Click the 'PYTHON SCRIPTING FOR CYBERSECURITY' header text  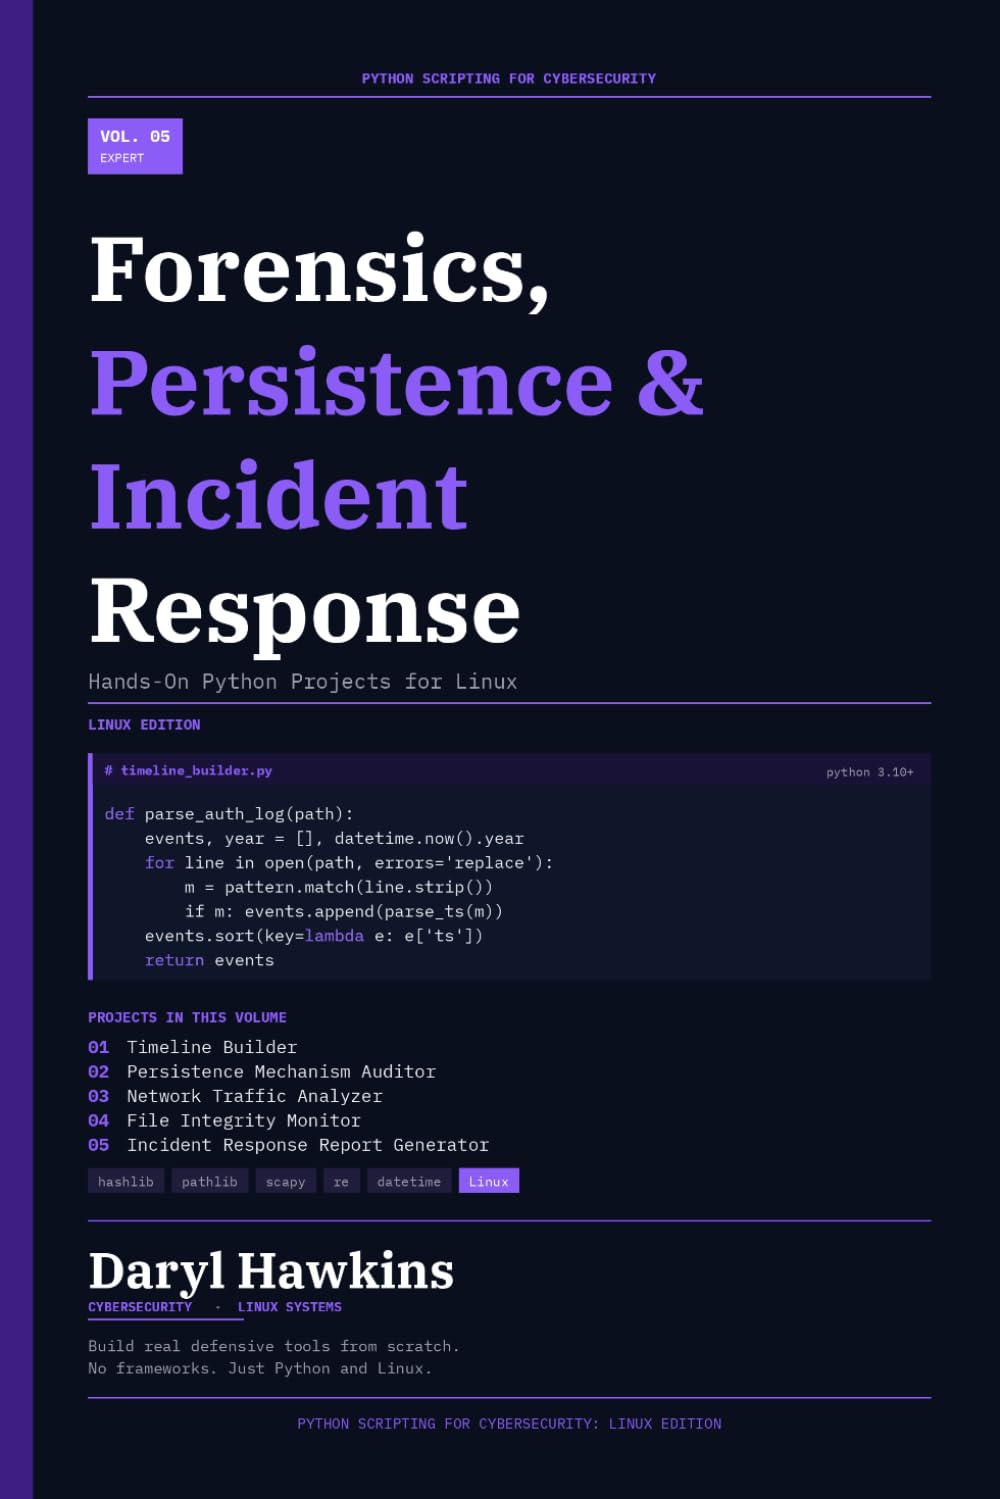pyautogui.click(x=509, y=78)
